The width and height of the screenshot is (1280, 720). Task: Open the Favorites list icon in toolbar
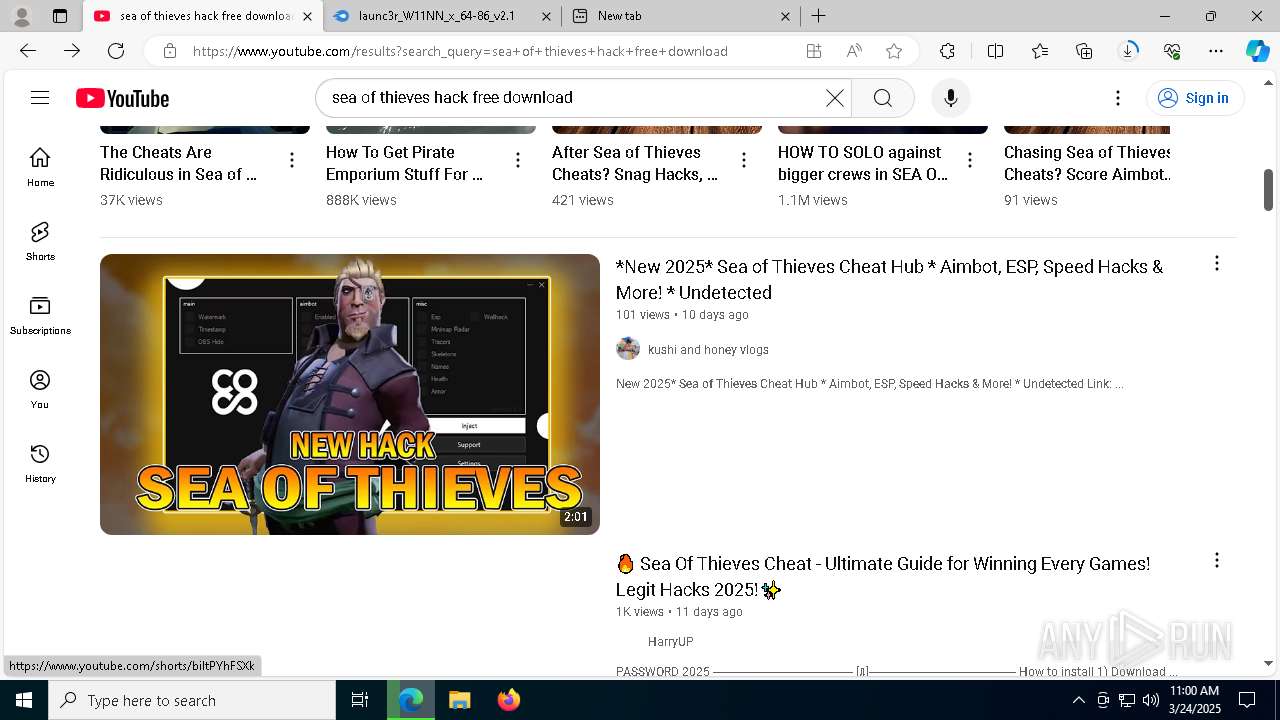(x=1040, y=51)
